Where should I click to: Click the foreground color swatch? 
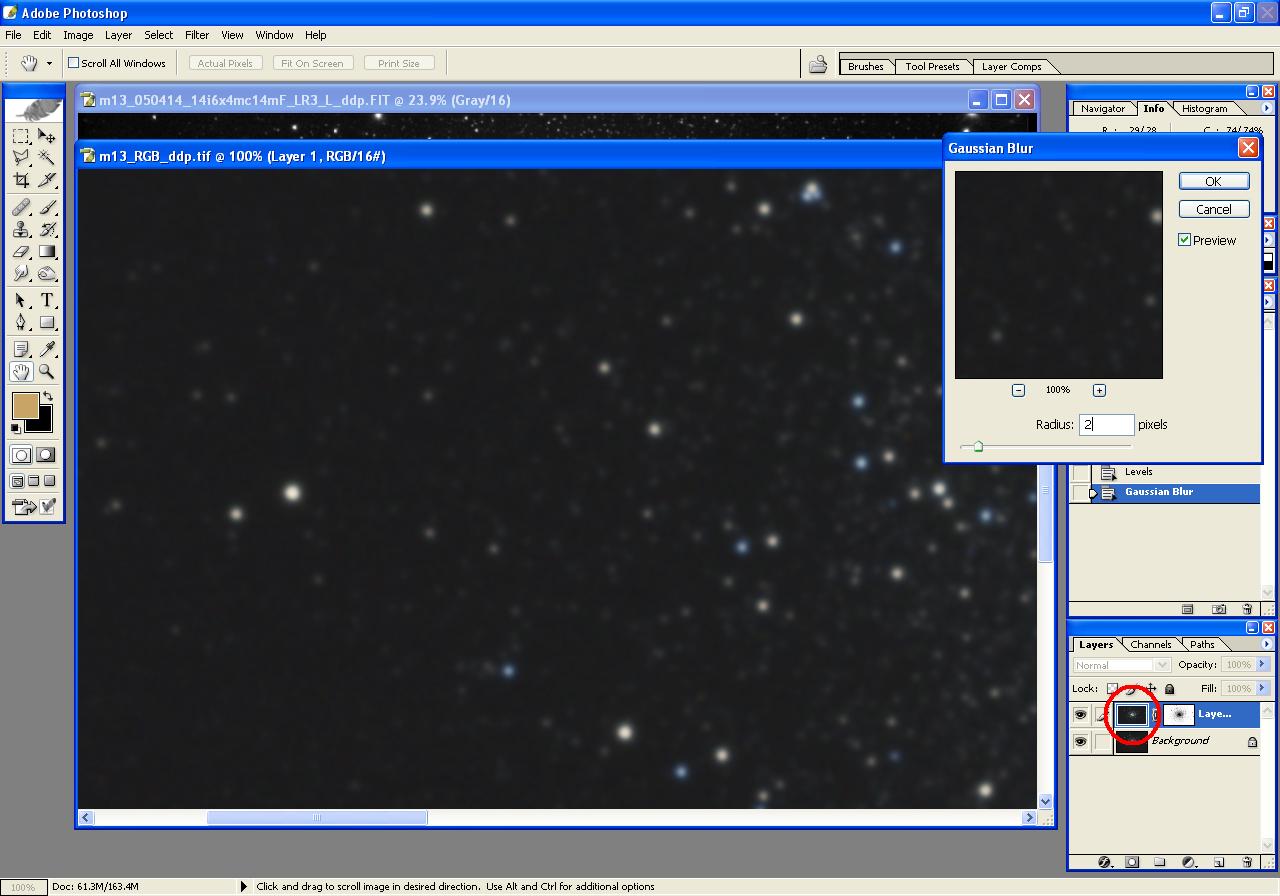tap(25, 405)
